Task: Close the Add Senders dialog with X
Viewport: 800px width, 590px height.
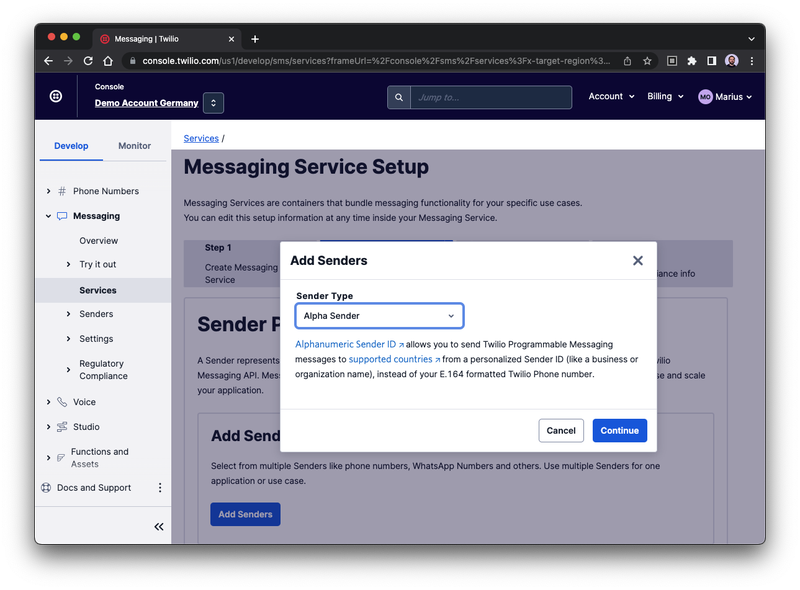Action: (637, 260)
